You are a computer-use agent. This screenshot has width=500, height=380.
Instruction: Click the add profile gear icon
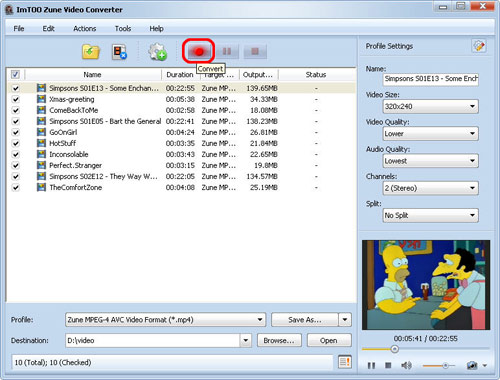coord(157,52)
